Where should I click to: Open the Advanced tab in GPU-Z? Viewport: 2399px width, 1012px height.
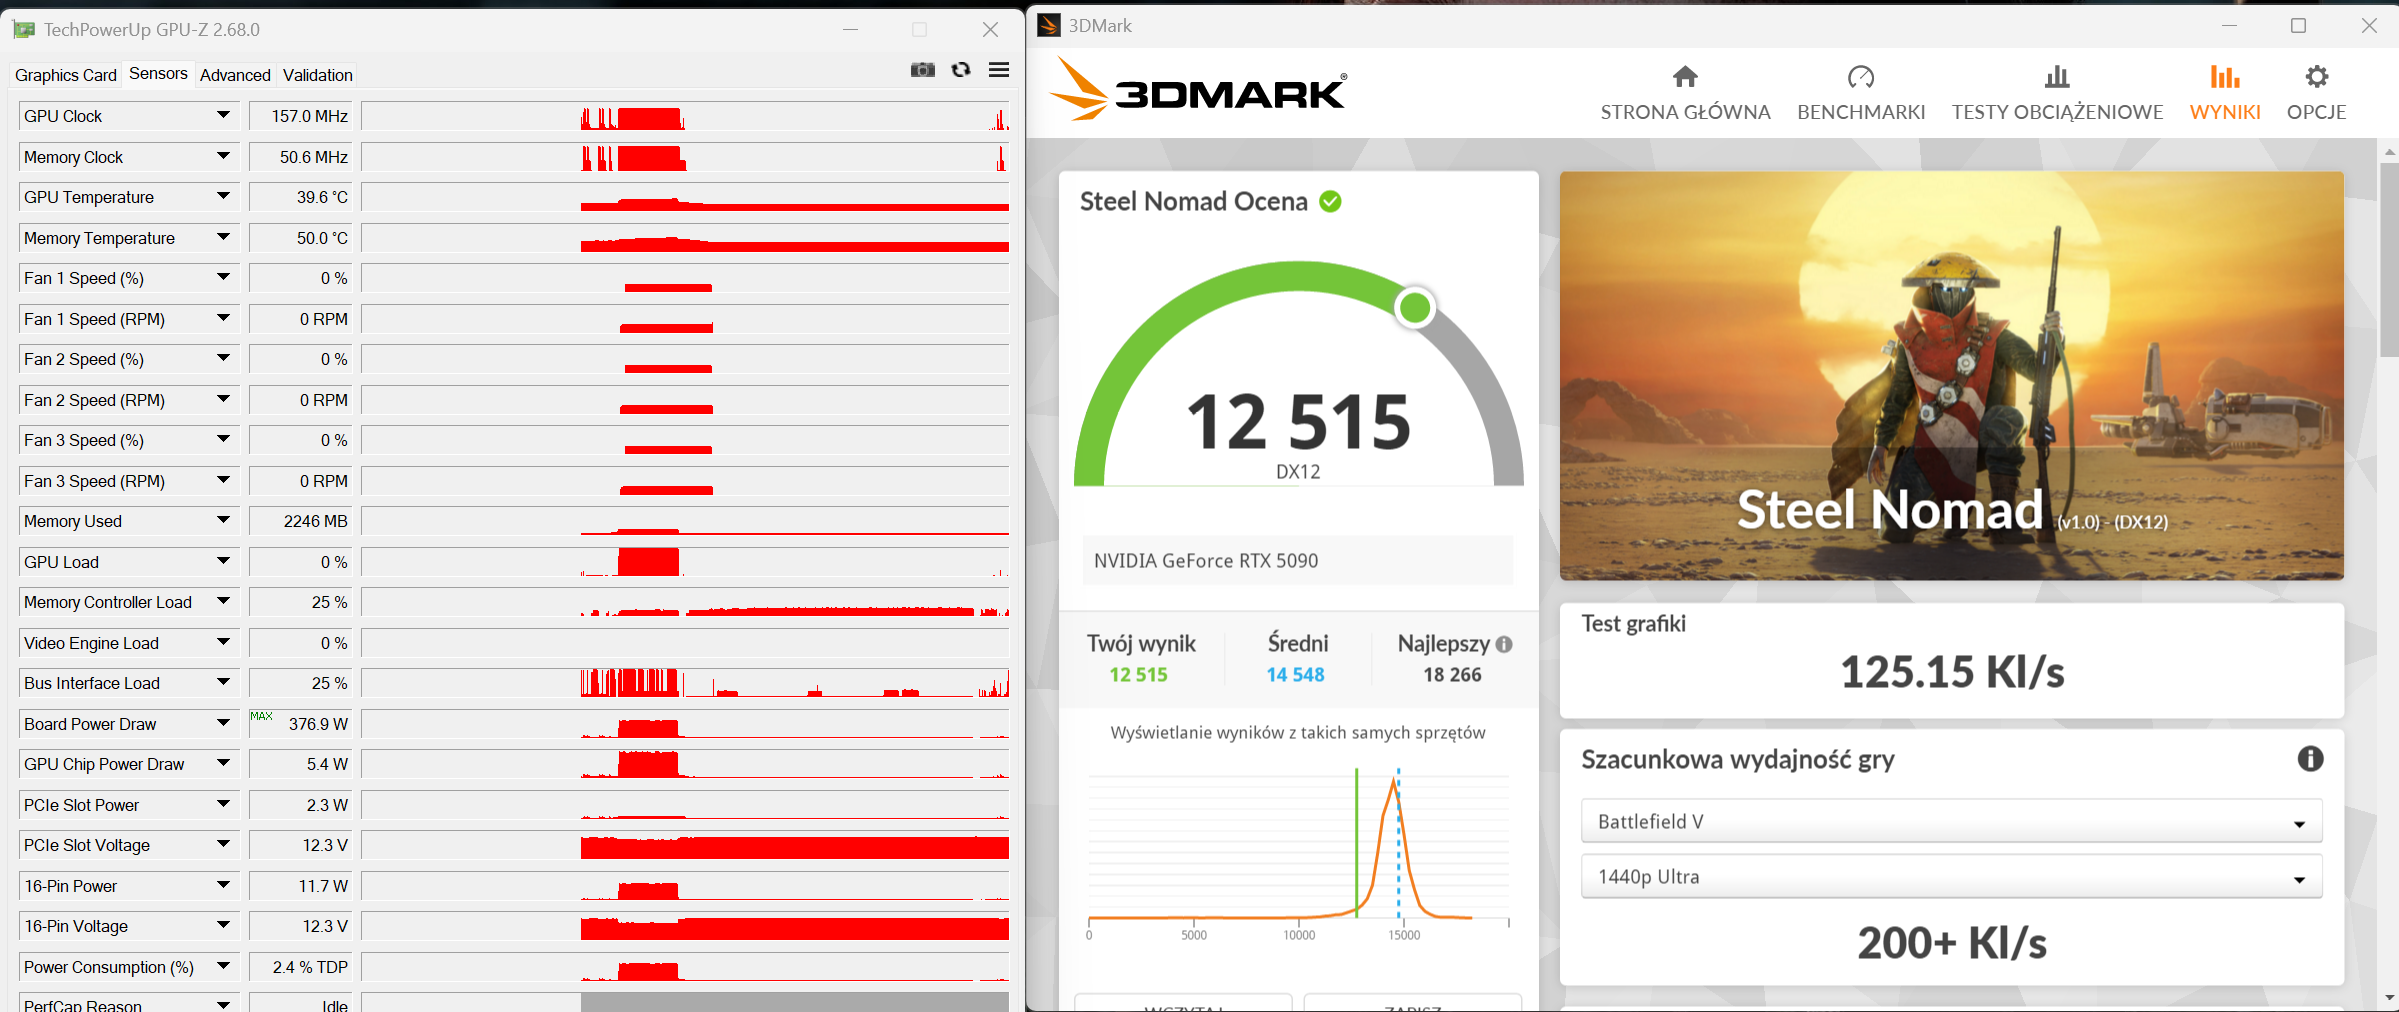(235, 75)
